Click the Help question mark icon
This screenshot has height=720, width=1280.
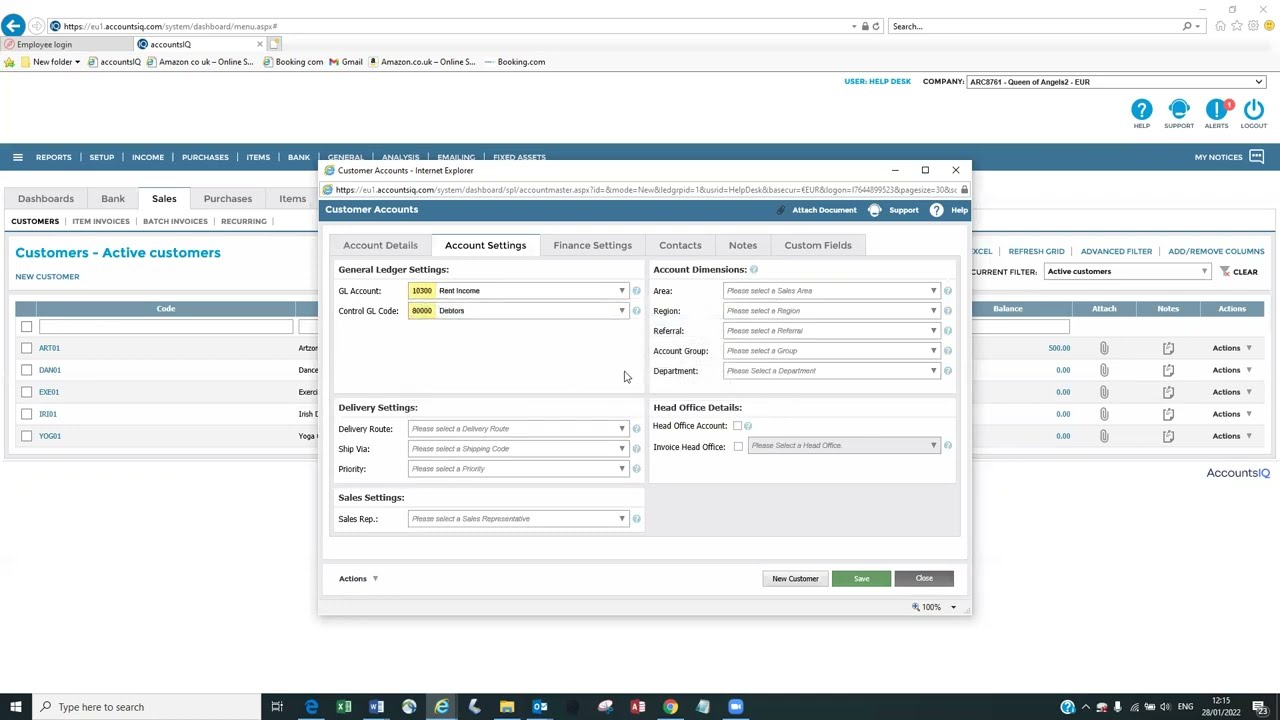[937, 210]
